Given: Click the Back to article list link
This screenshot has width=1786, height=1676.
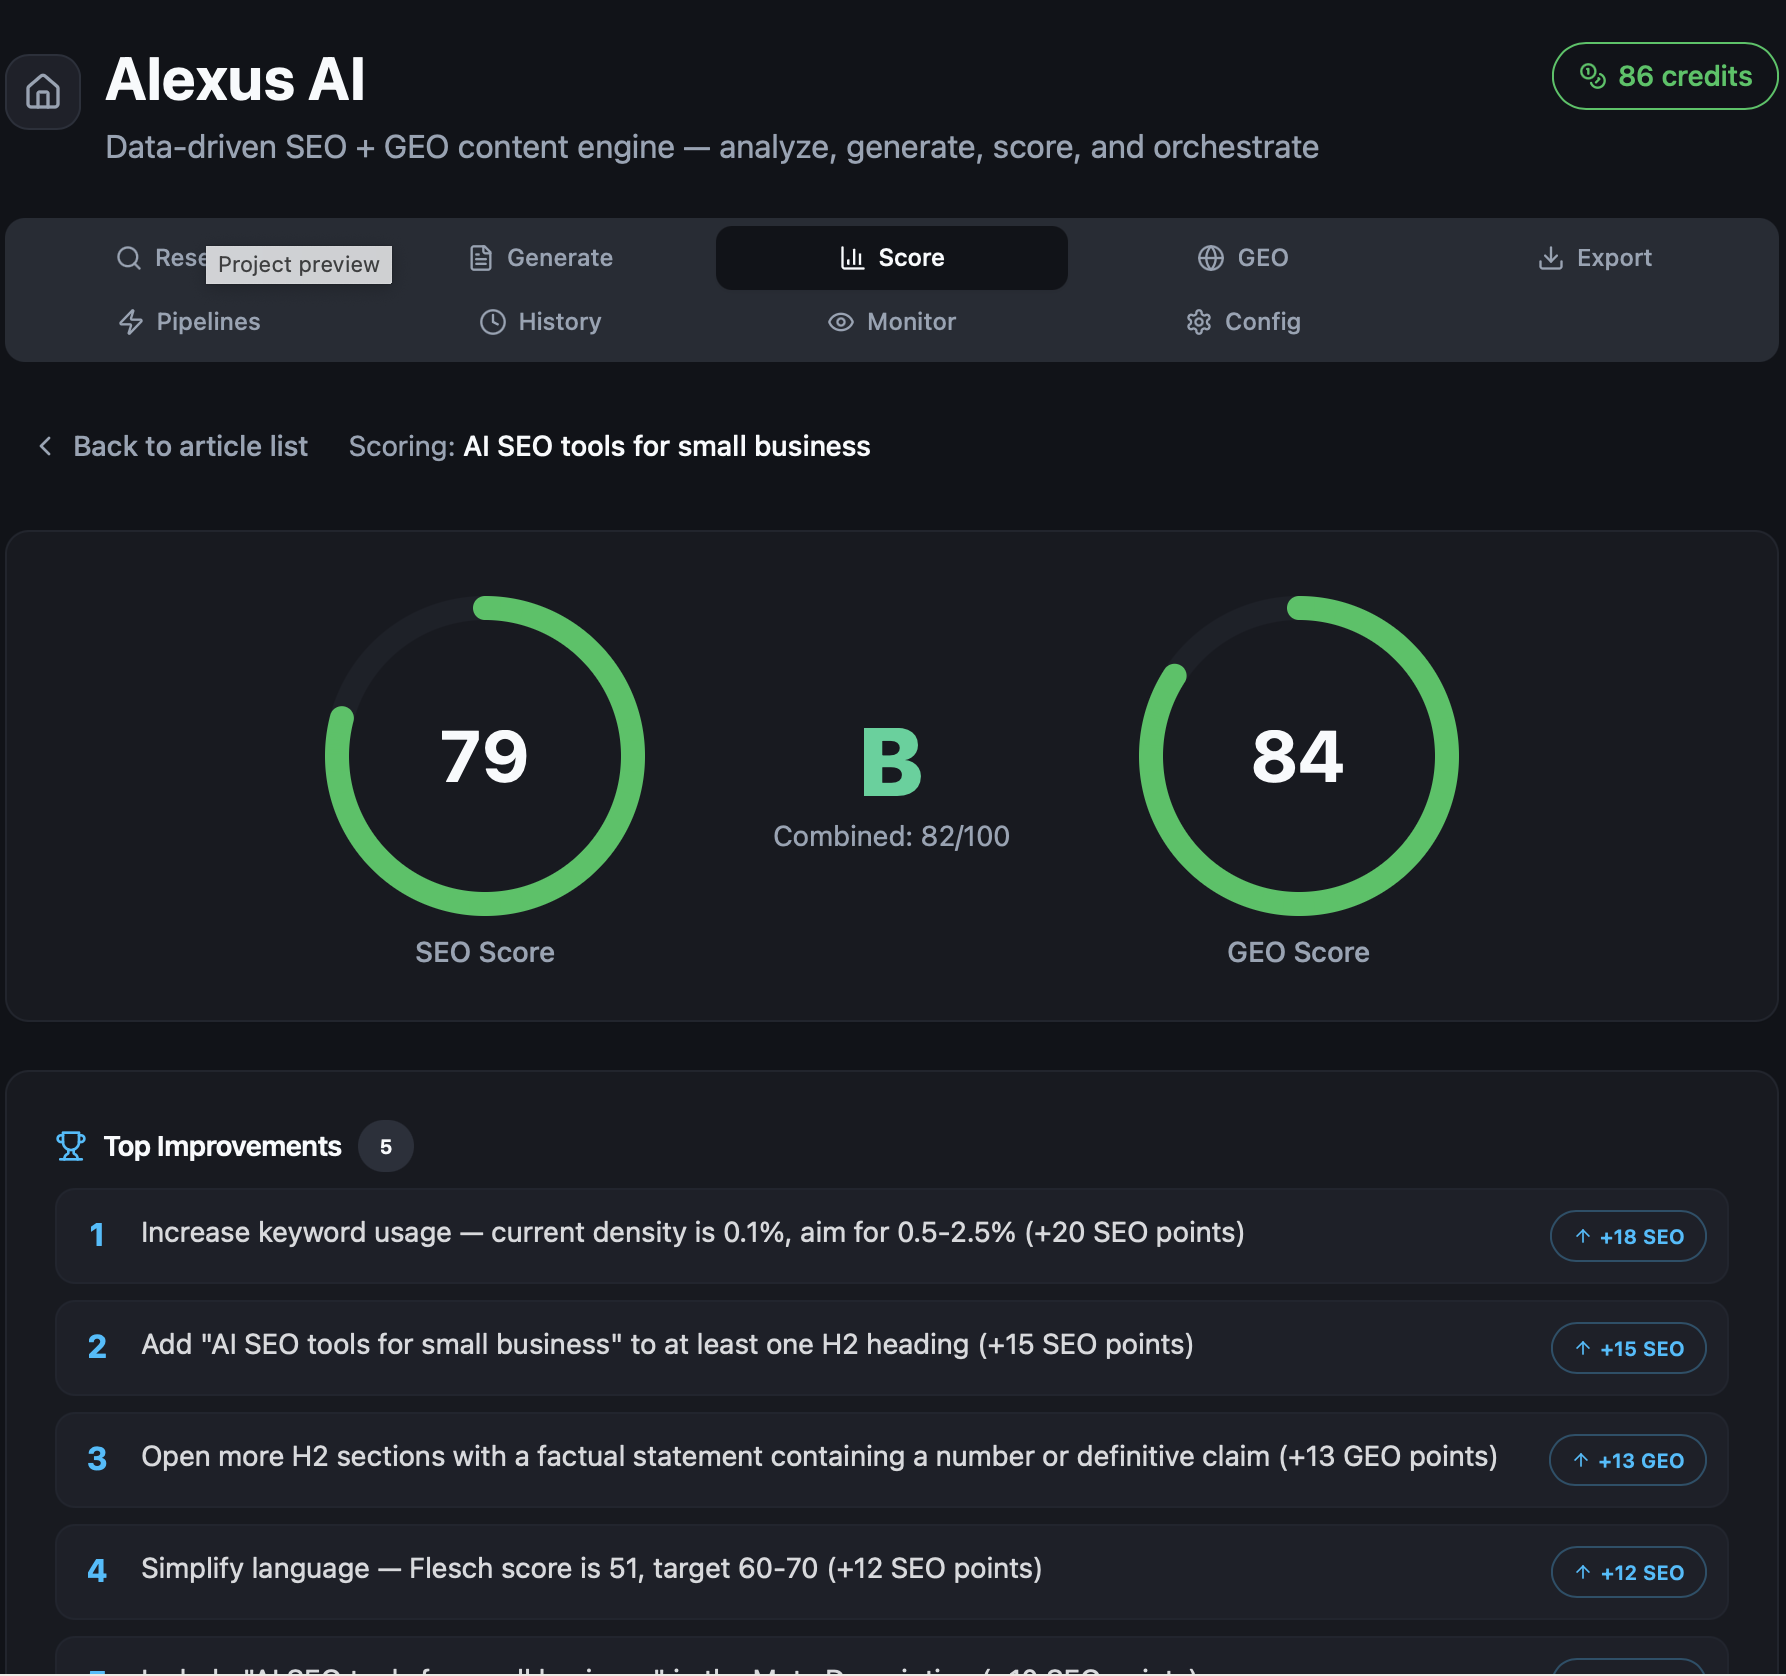Looking at the screenshot, I should coord(178,446).
